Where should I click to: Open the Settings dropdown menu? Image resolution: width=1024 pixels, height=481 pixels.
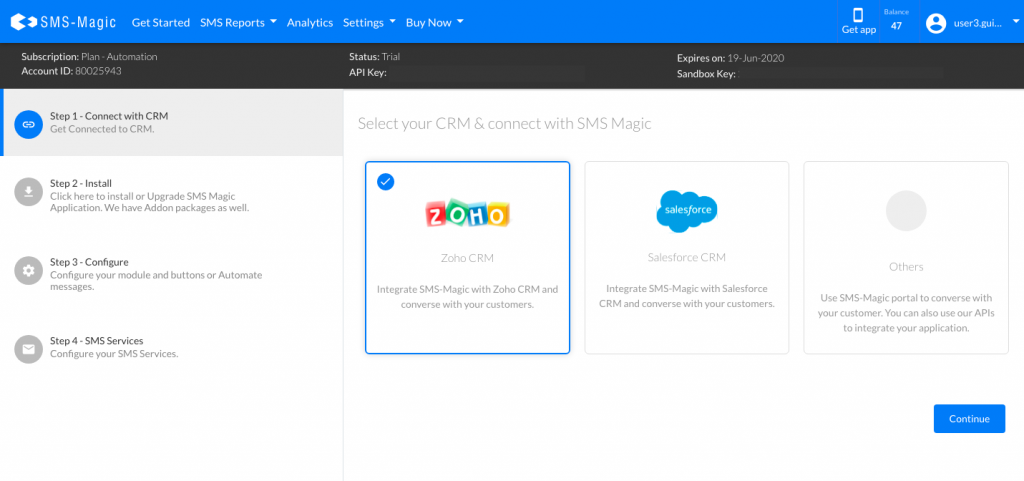(x=369, y=22)
